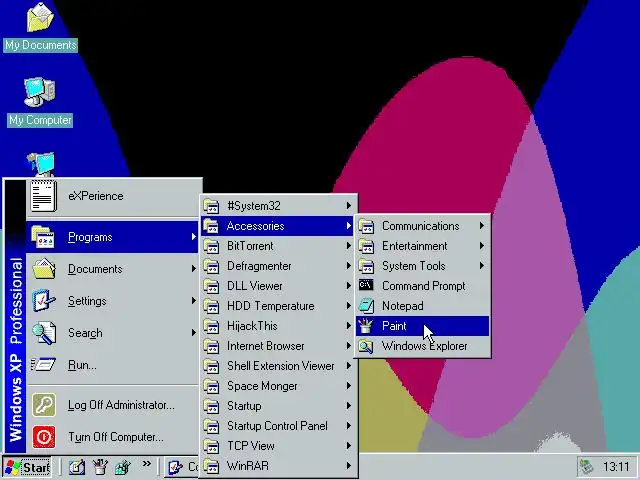The width and height of the screenshot is (640, 480).
Task: Click the Settings checkmark icon
Action: 44,300
